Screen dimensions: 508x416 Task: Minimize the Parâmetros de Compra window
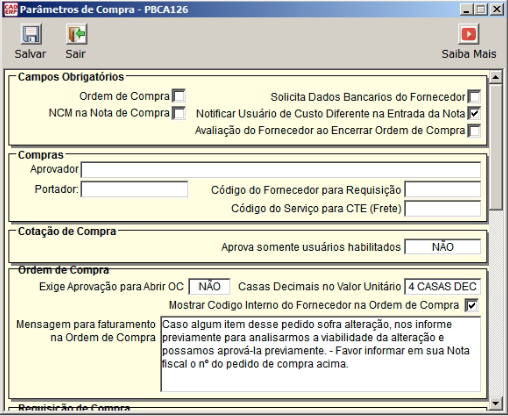tap(466, 9)
